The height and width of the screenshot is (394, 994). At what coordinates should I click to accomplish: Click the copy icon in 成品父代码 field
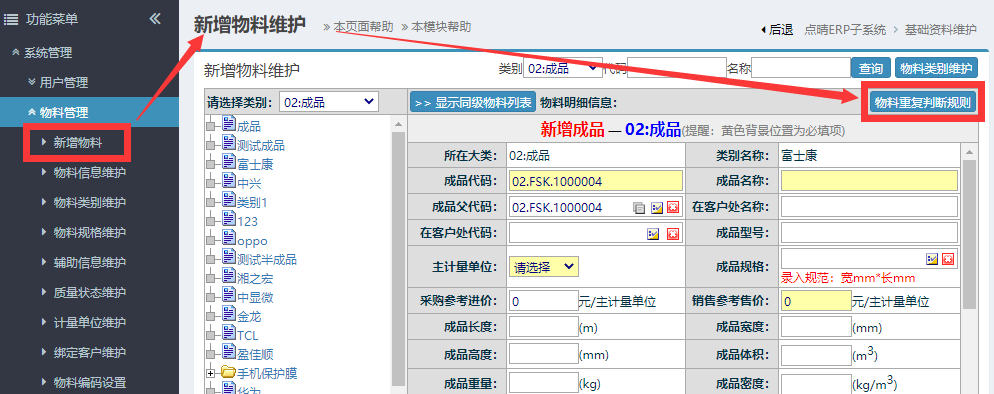(639, 207)
